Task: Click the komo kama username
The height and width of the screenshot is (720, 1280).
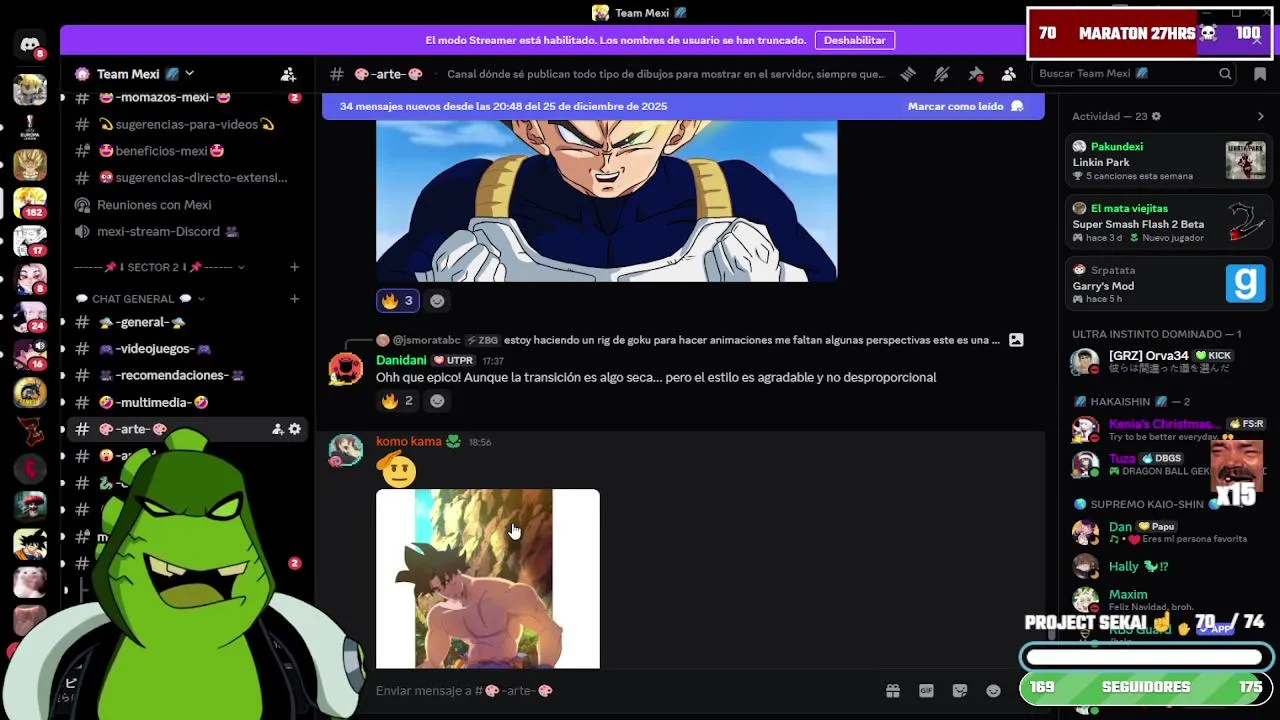Action: pos(408,442)
